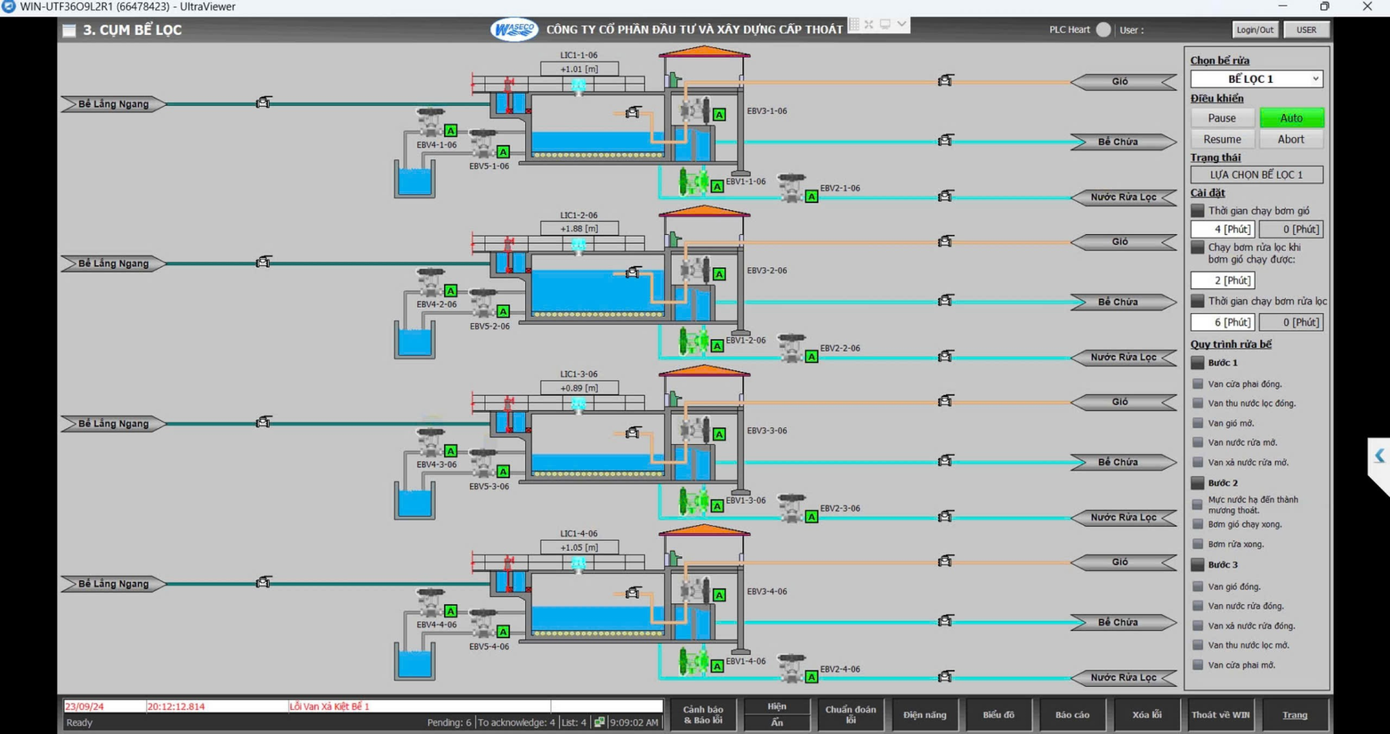Screen dimensions: 1390x734
Task: Click the PLC Heart status indicator
Action: click(1103, 30)
